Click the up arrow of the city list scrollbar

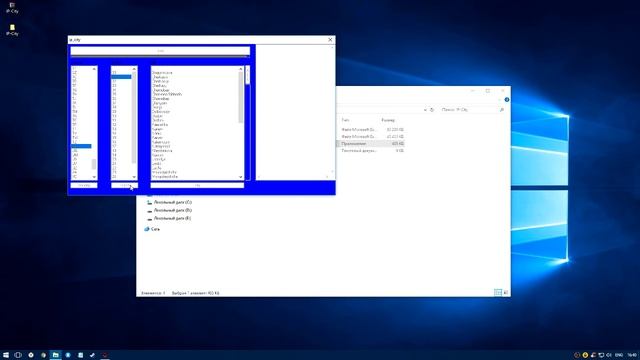pyautogui.click(x=240, y=69)
